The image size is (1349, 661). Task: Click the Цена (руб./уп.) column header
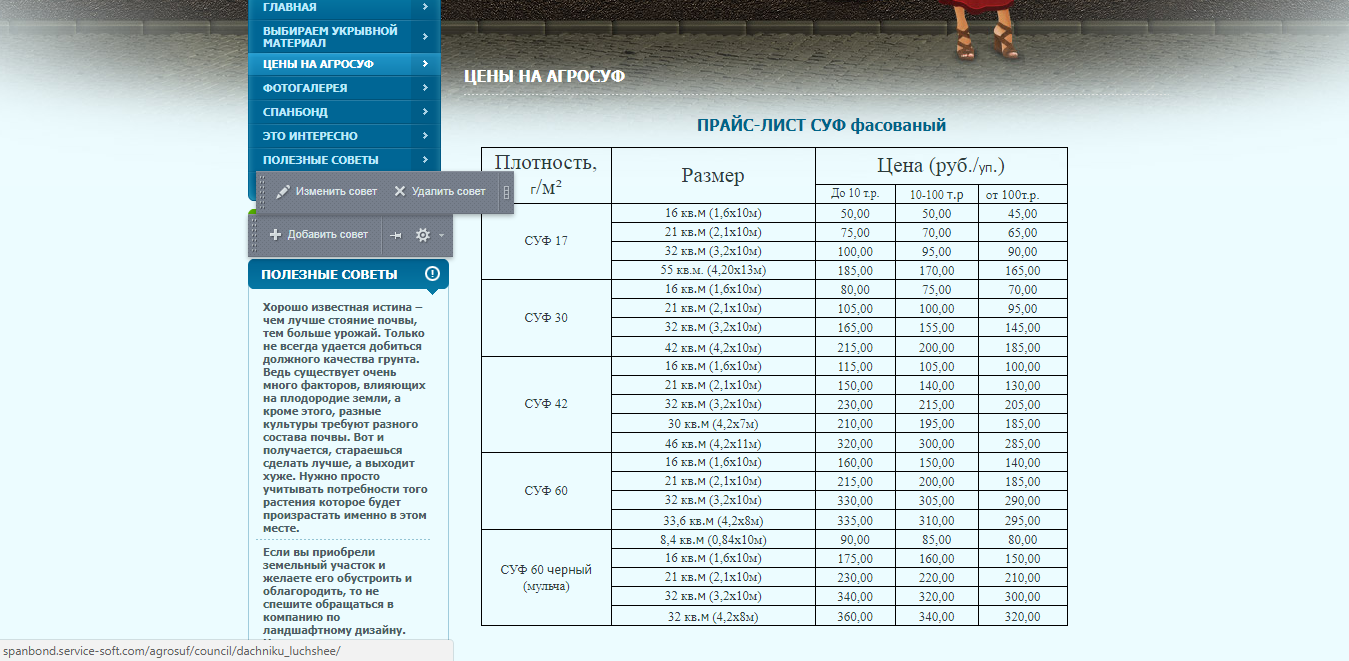(x=941, y=166)
